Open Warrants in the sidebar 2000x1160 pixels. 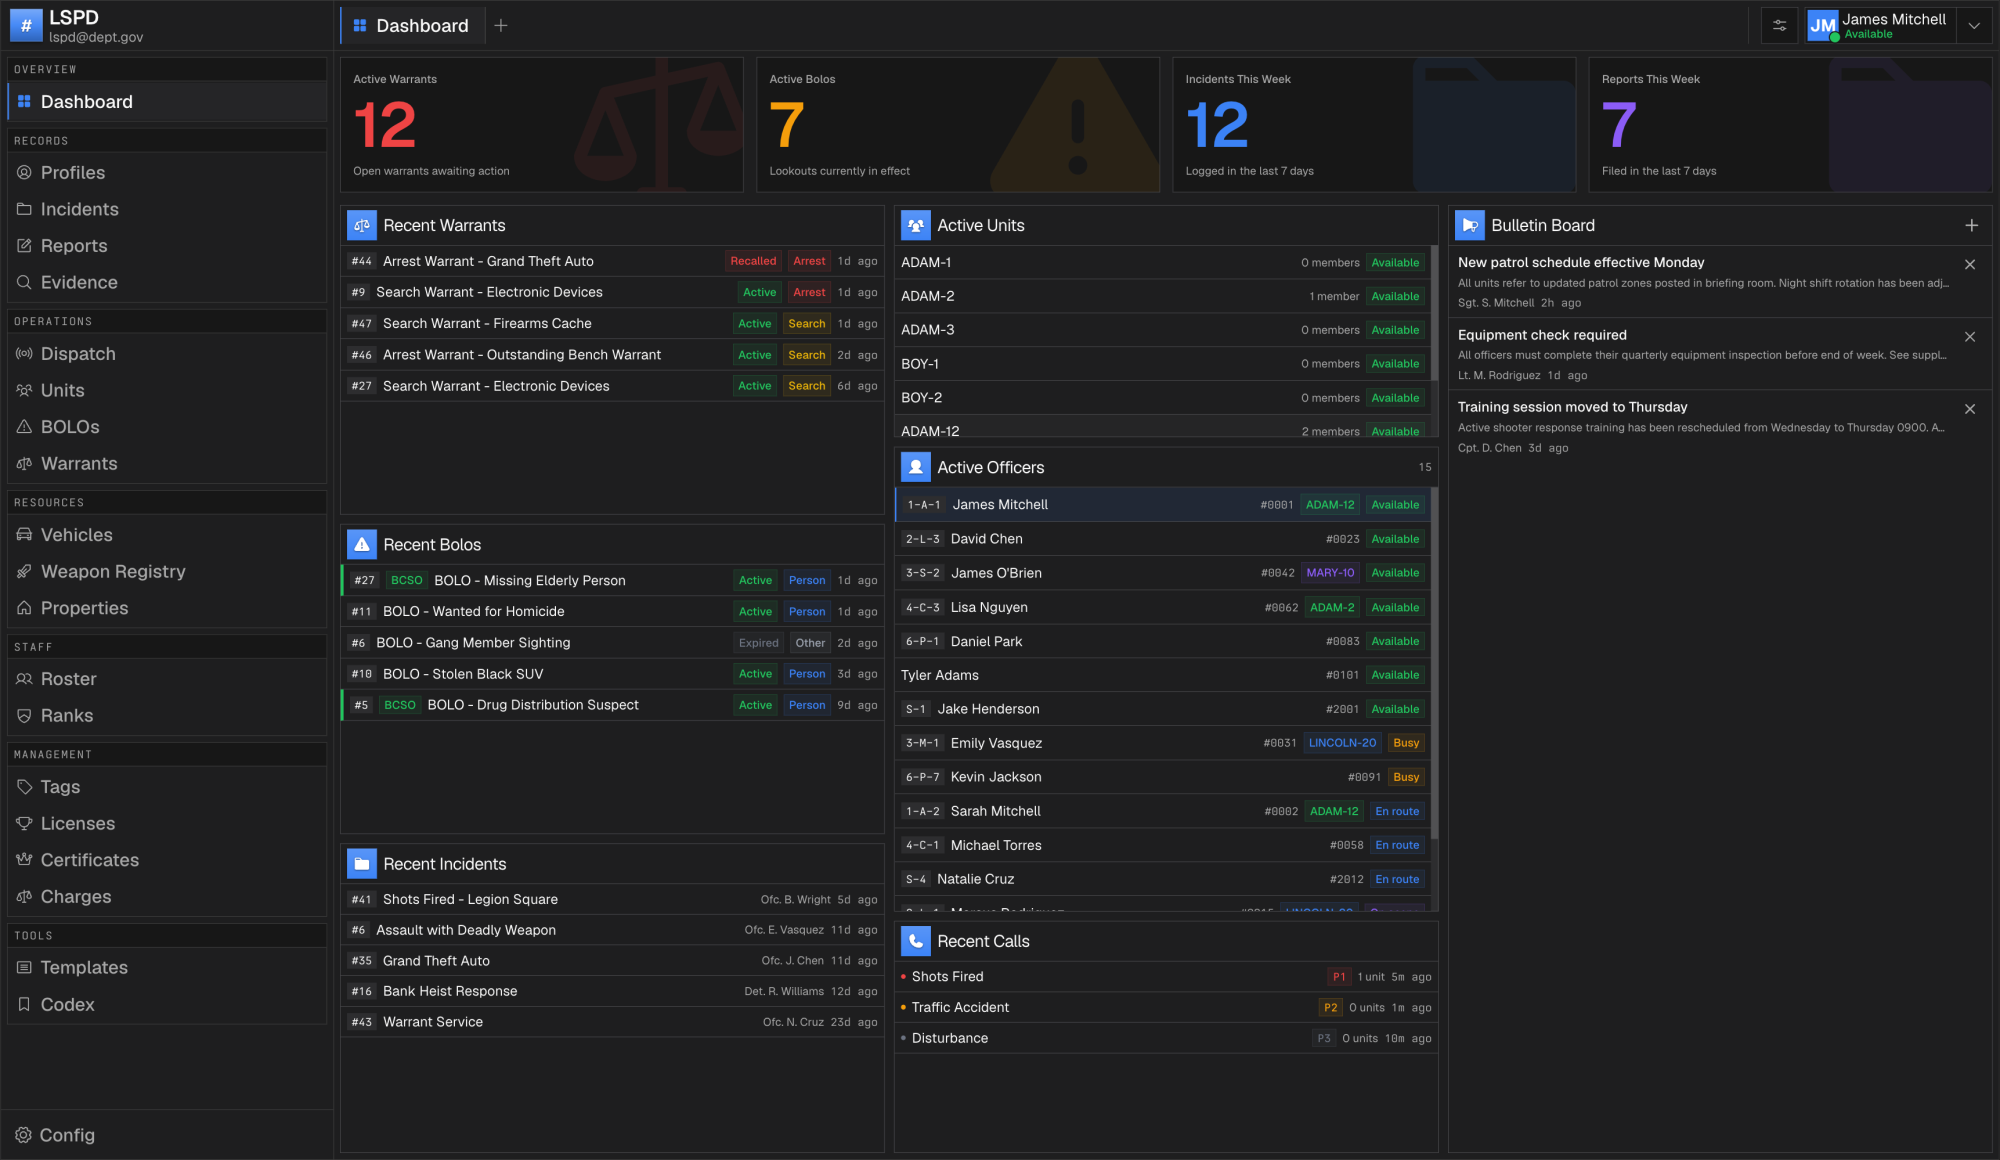(x=167, y=464)
